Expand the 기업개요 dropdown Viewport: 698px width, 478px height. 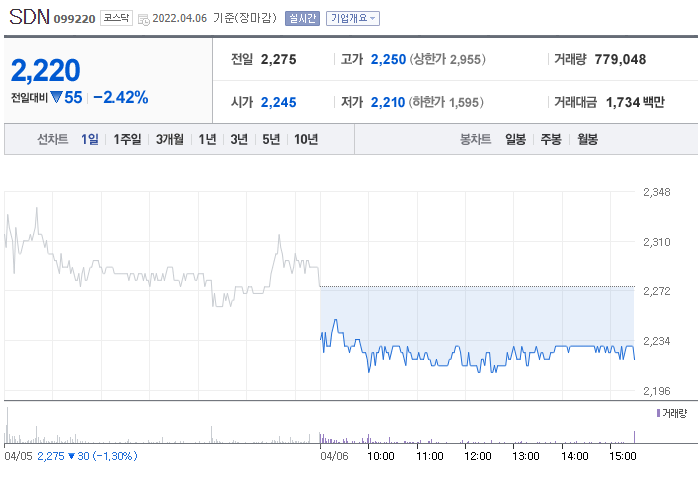point(353,18)
